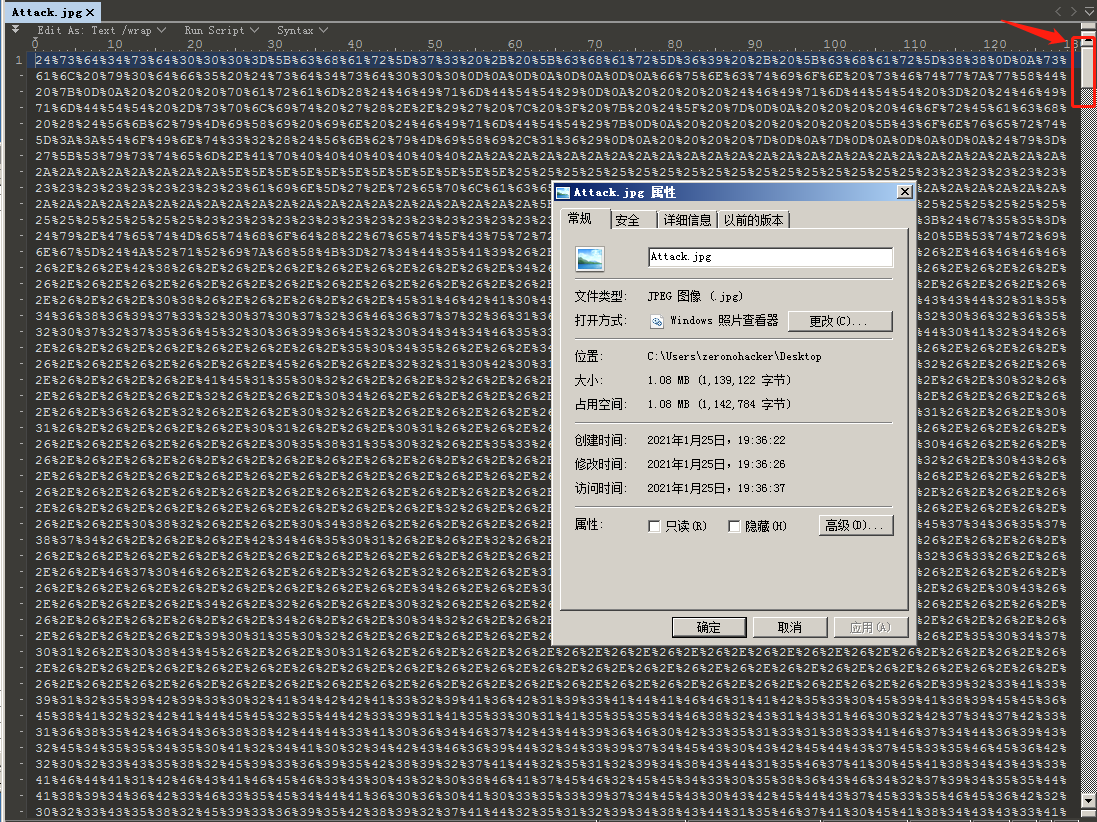Image resolution: width=1097 pixels, height=822 pixels.
Task: Click the 创建时间 value 19:36:22
Action: pyautogui.click(x=716, y=440)
